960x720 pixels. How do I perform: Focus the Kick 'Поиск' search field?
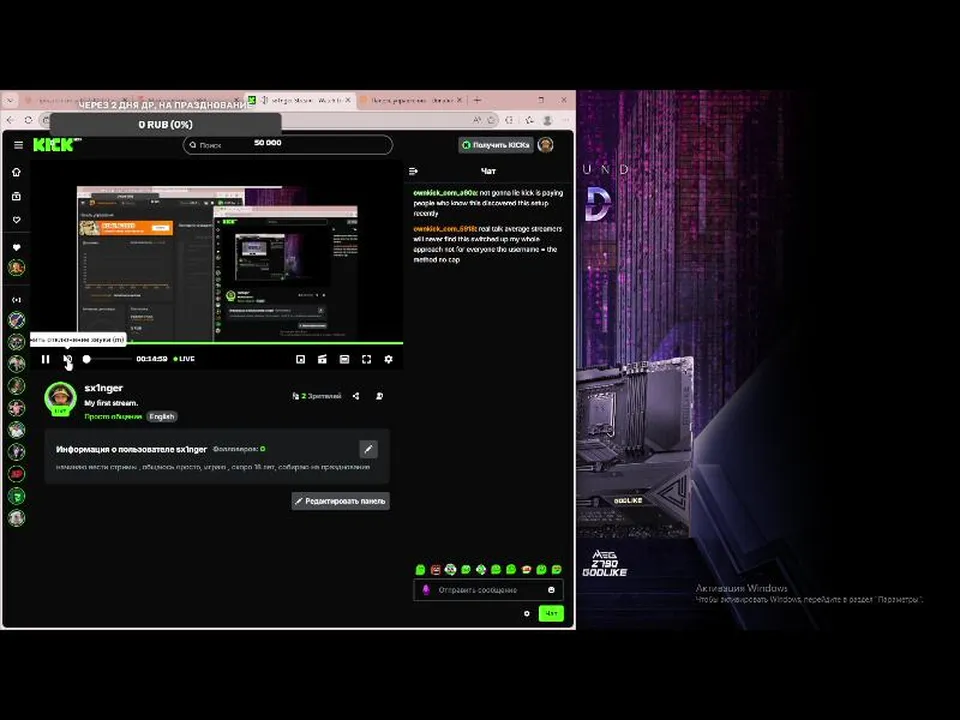pyautogui.click(x=288, y=145)
